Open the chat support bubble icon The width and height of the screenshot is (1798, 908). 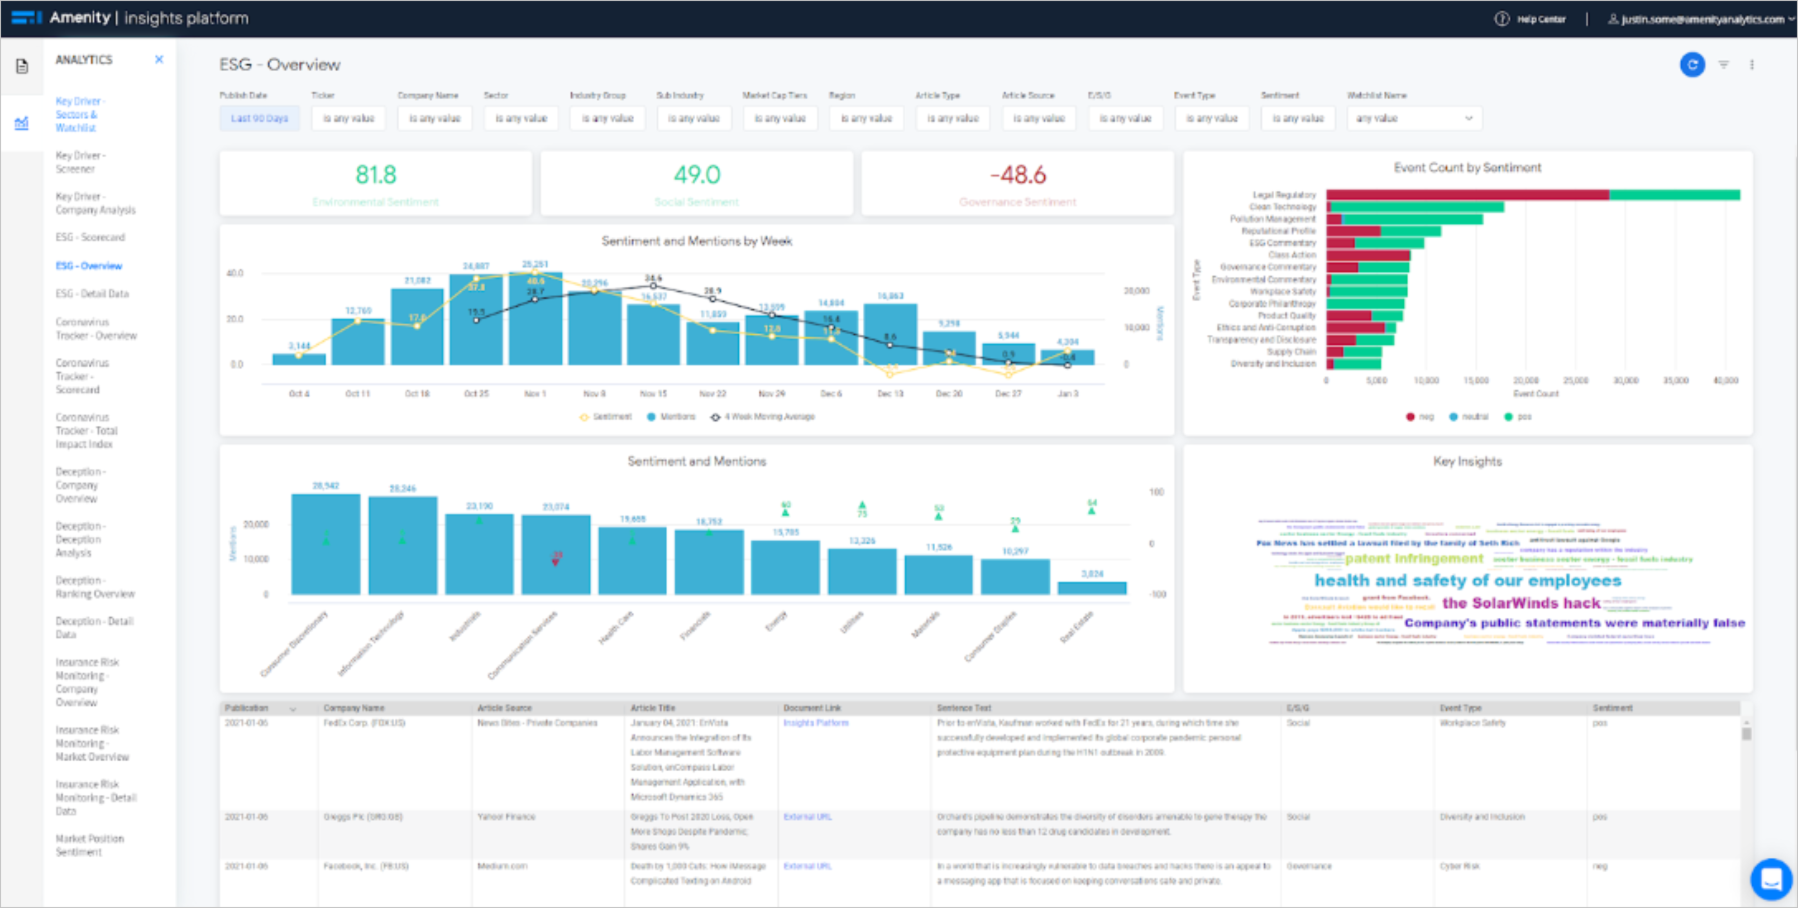coord(1771,878)
